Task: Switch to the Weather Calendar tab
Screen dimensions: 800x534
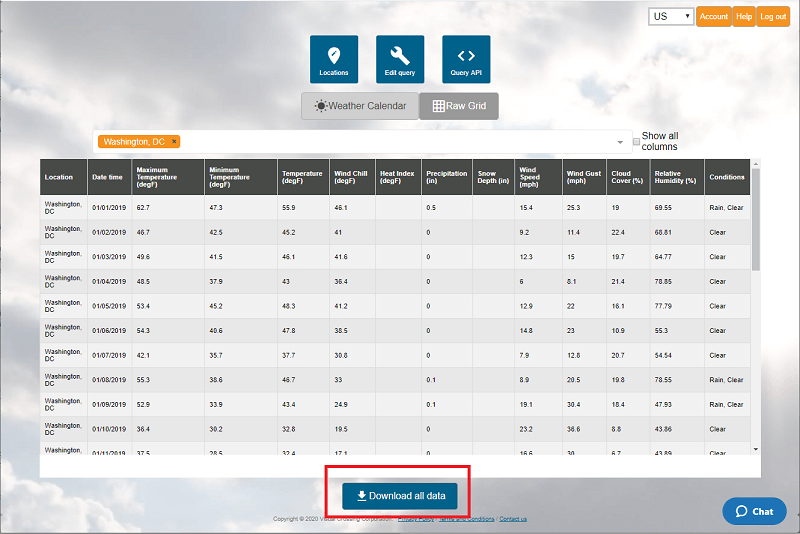Action: pyautogui.click(x=360, y=106)
